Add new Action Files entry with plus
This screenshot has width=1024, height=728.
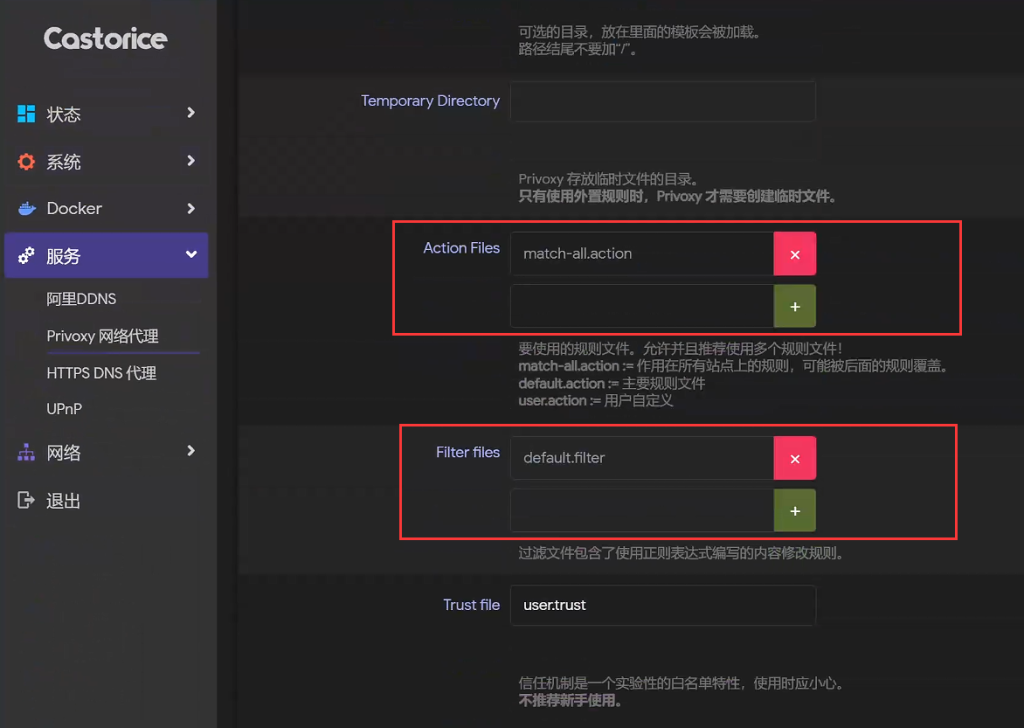795,307
